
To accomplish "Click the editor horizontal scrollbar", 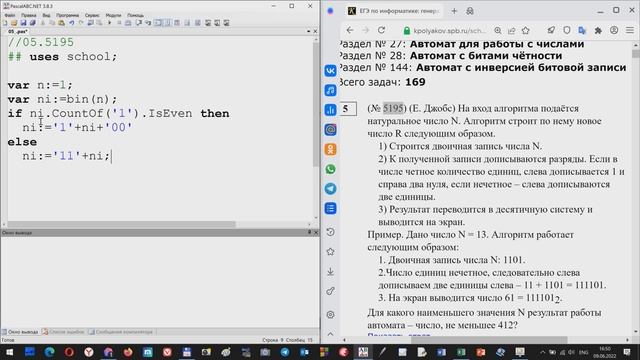I will pos(122,224).
